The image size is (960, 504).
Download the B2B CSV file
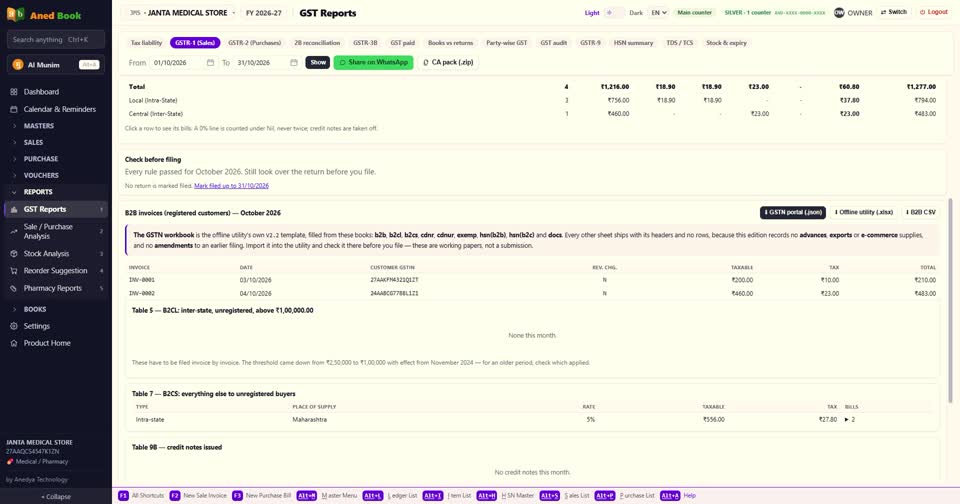pyautogui.click(x=920, y=213)
